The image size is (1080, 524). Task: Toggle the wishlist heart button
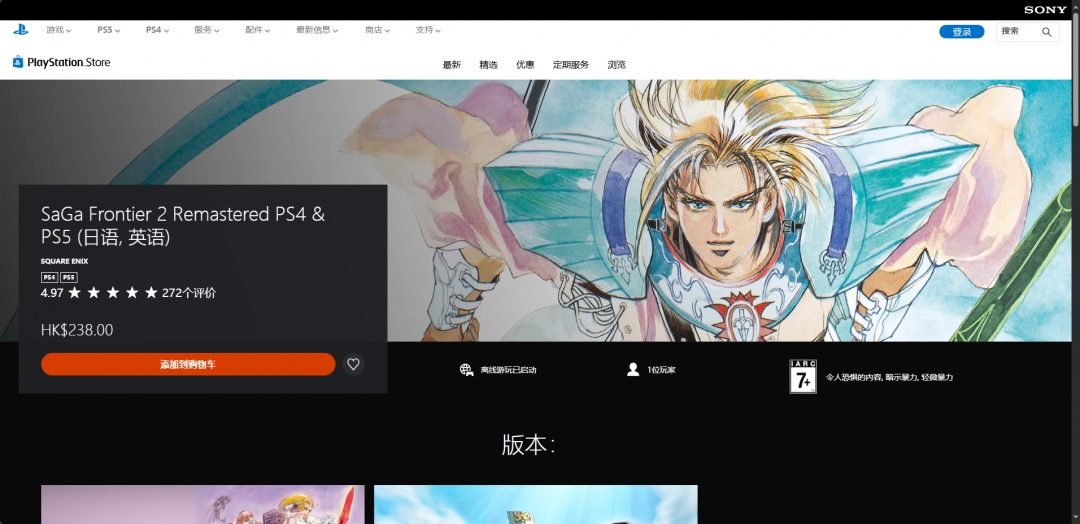pyautogui.click(x=352, y=364)
